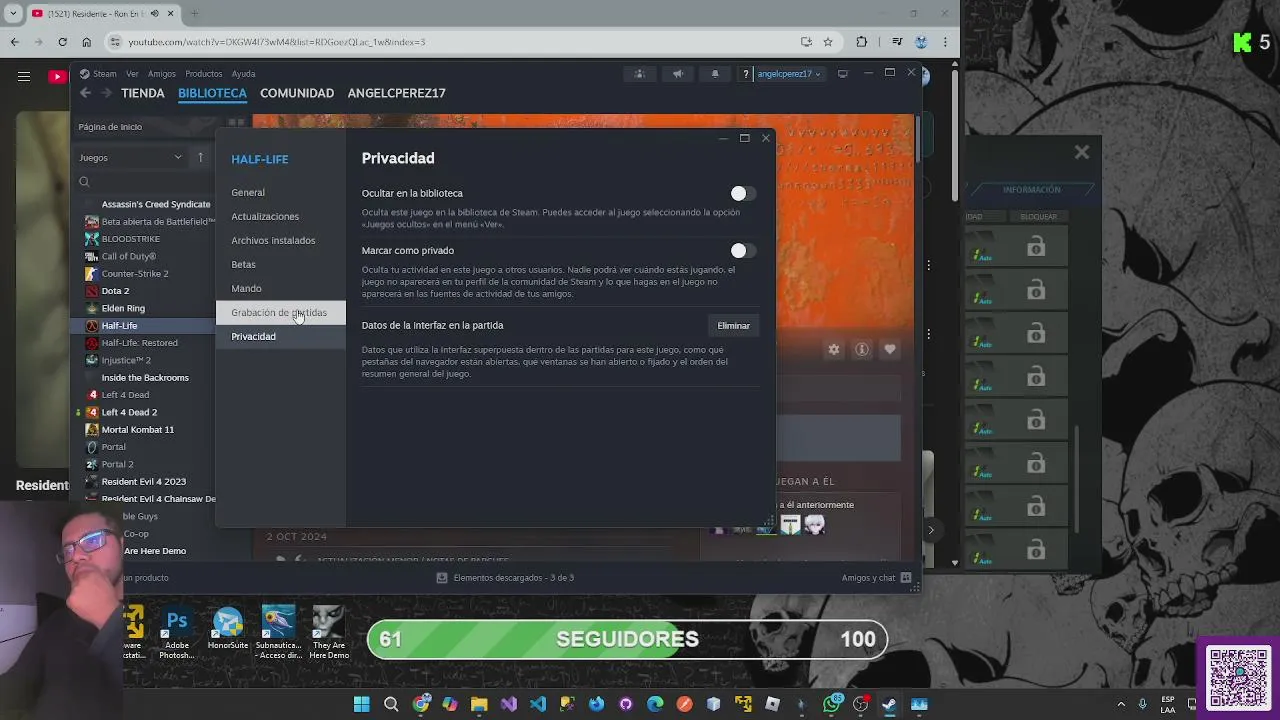Reload the Chrome page
The height and width of the screenshot is (720, 1280).
[62, 42]
